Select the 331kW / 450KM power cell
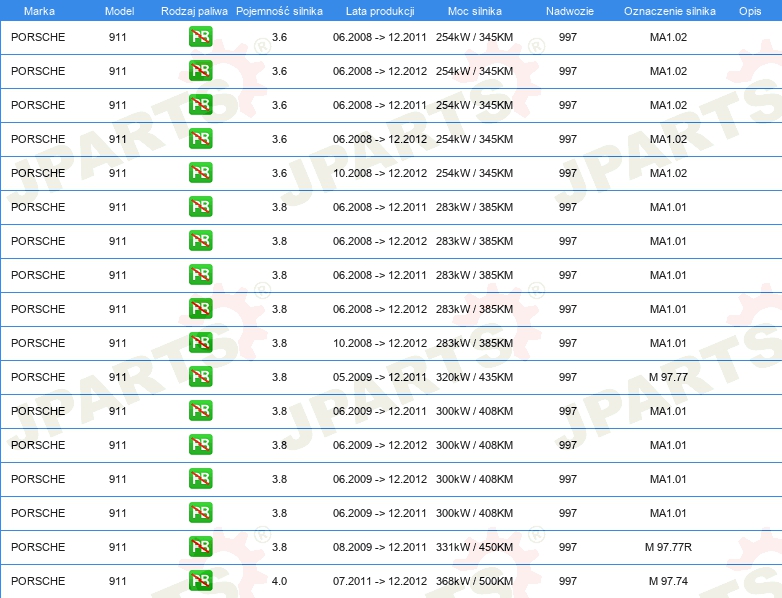The width and height of the screenshot is (782, 598). (x=474, y=547)
